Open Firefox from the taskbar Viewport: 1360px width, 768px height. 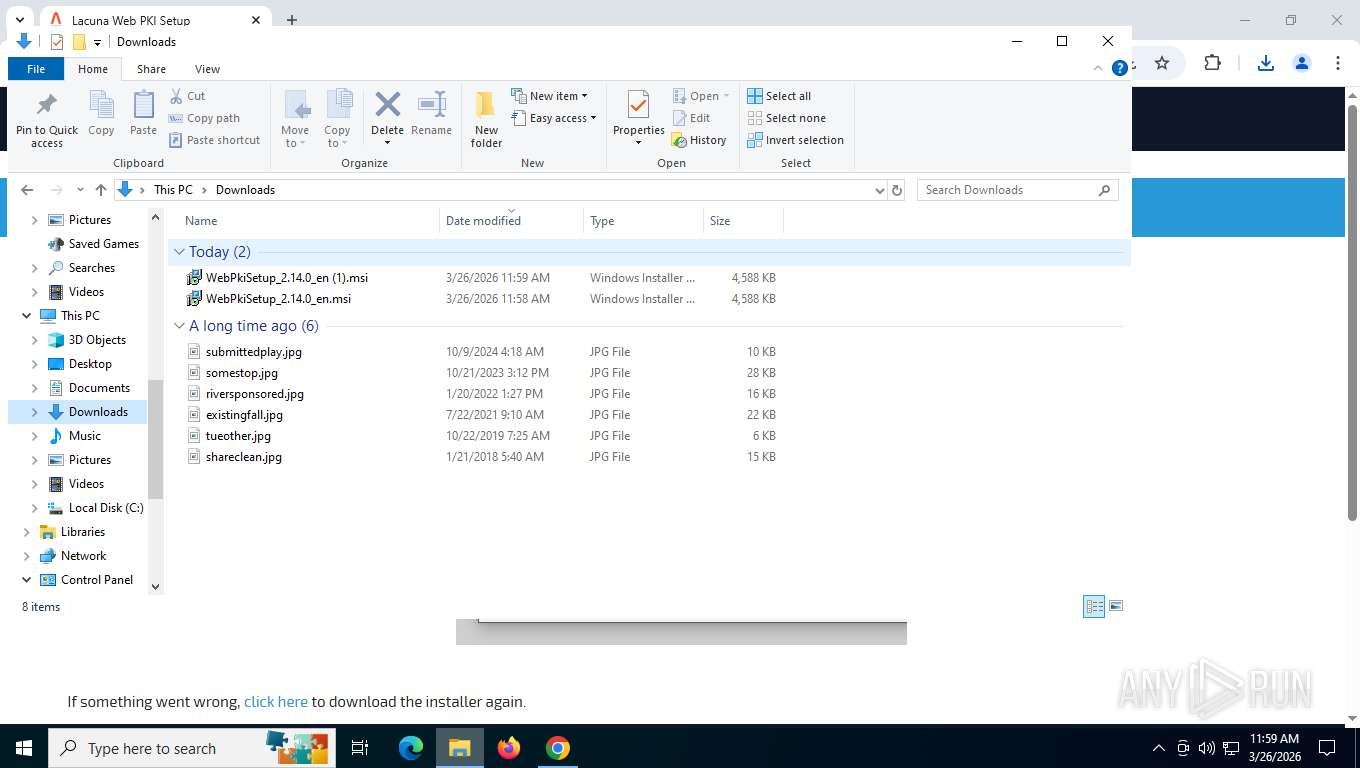coord(509,748)
